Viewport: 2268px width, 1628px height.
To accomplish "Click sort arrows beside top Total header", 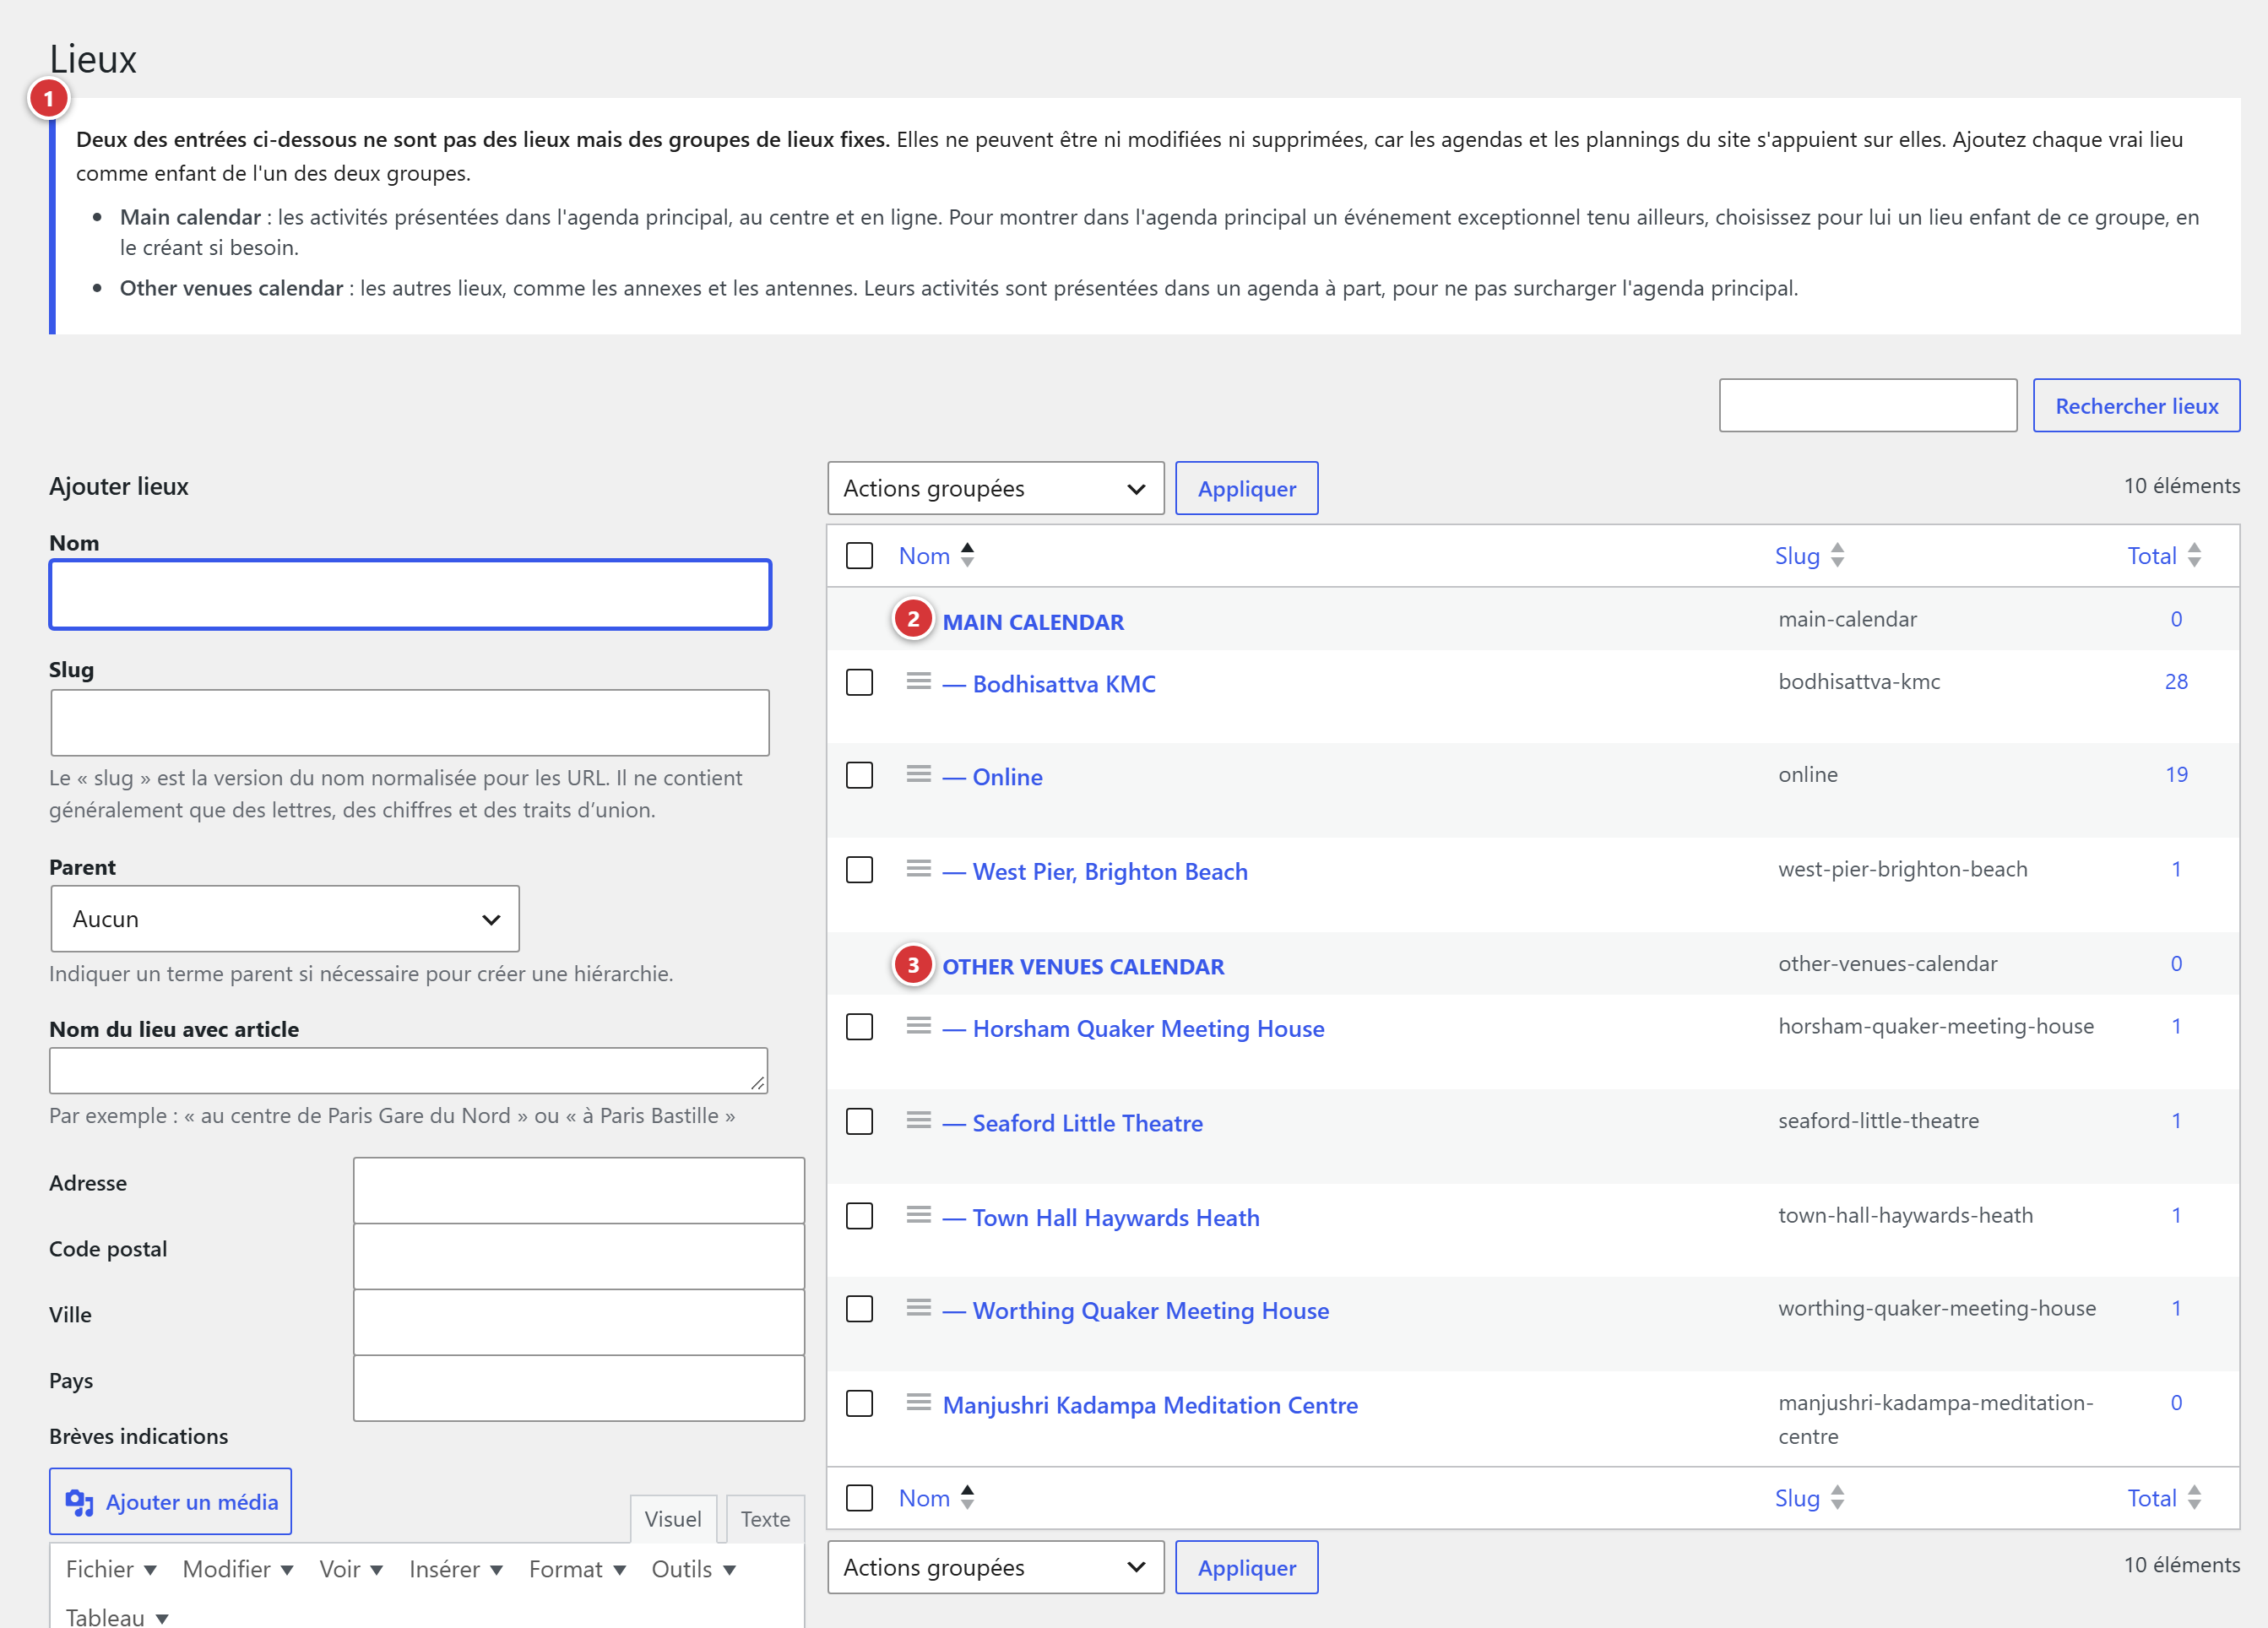I will click(2194, 555).
